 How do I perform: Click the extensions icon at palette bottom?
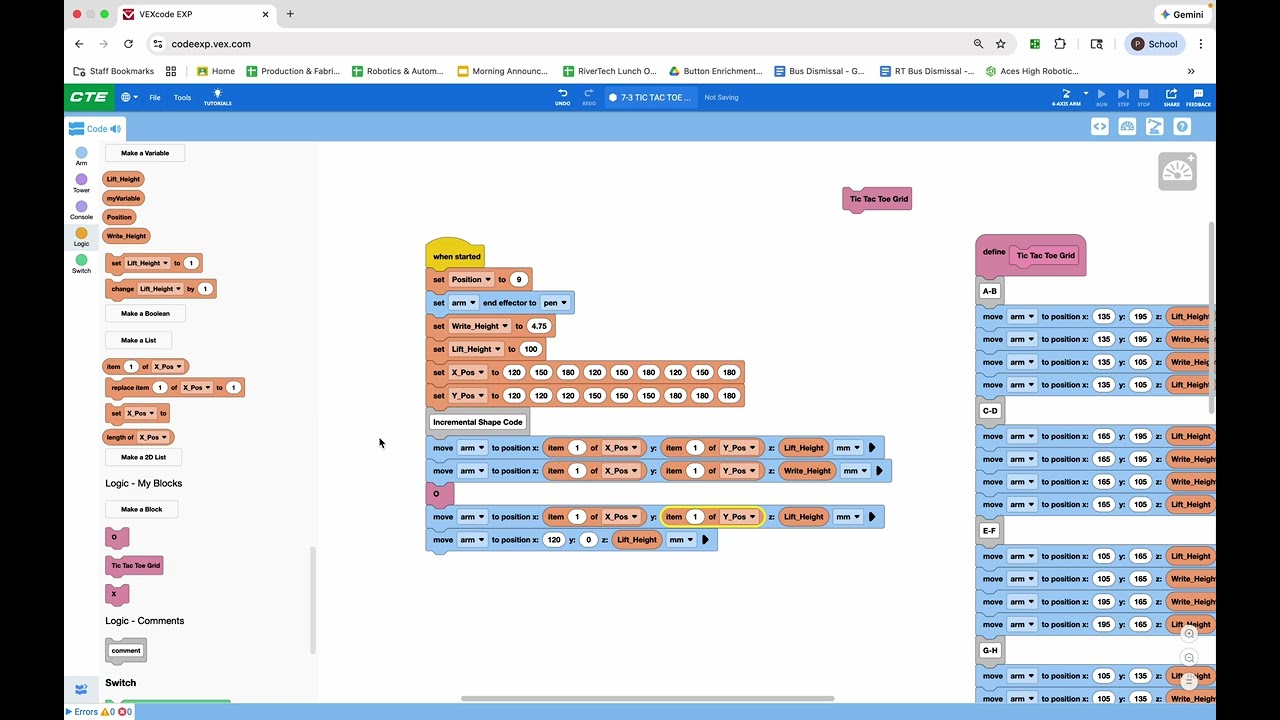coord(81,689)
